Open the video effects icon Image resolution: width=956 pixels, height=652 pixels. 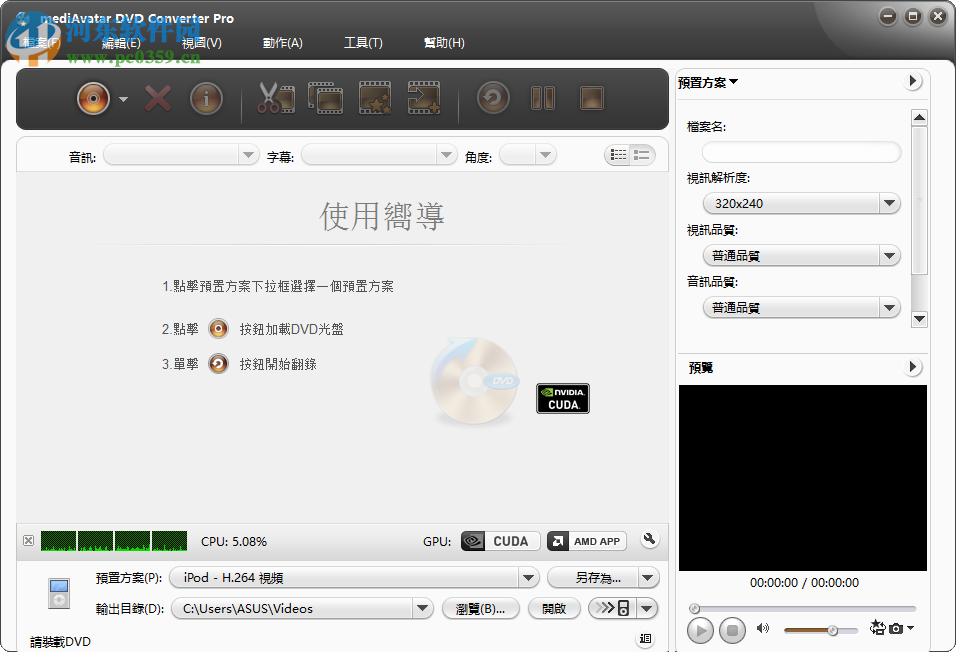(374, 98)
